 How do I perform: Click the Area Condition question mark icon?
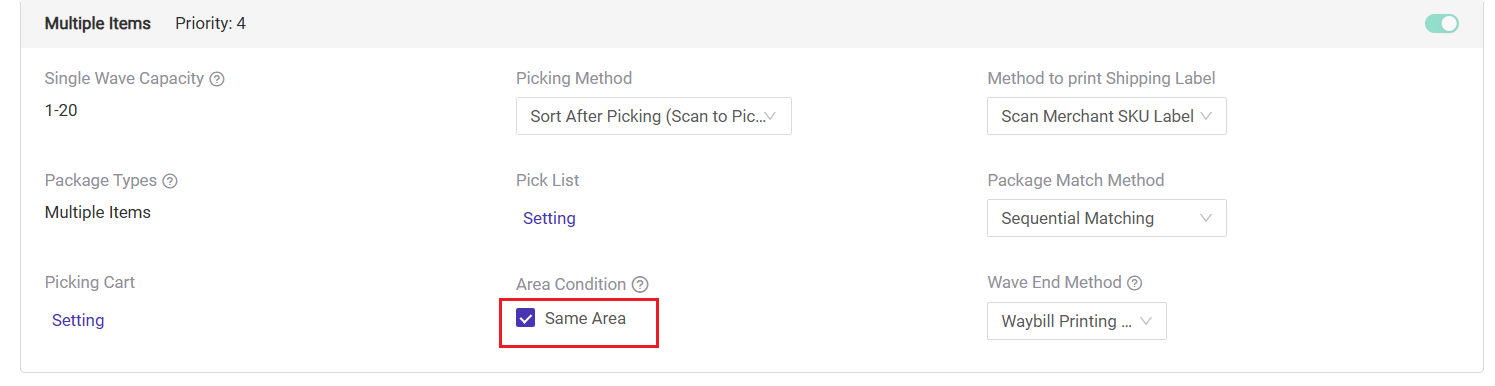pos(640,285)
